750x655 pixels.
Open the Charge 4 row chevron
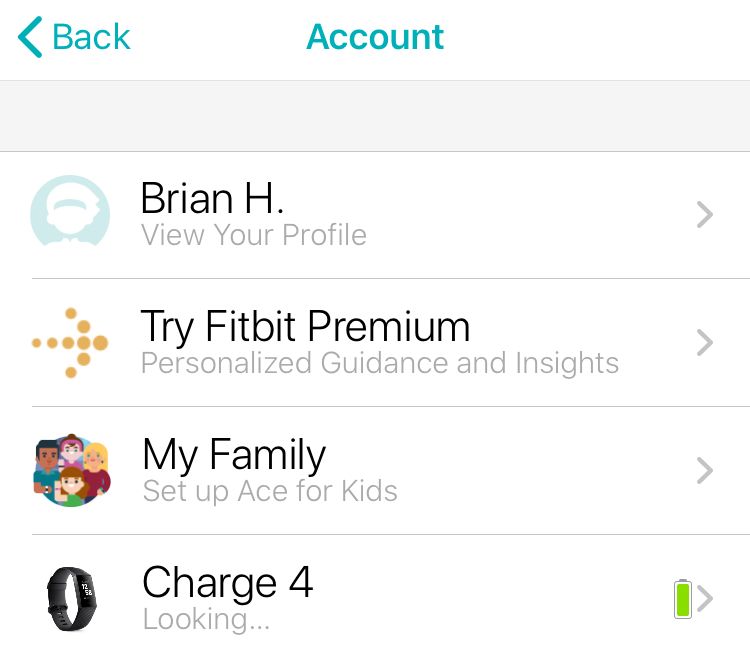pyautogui.click(x=705, y=599)
